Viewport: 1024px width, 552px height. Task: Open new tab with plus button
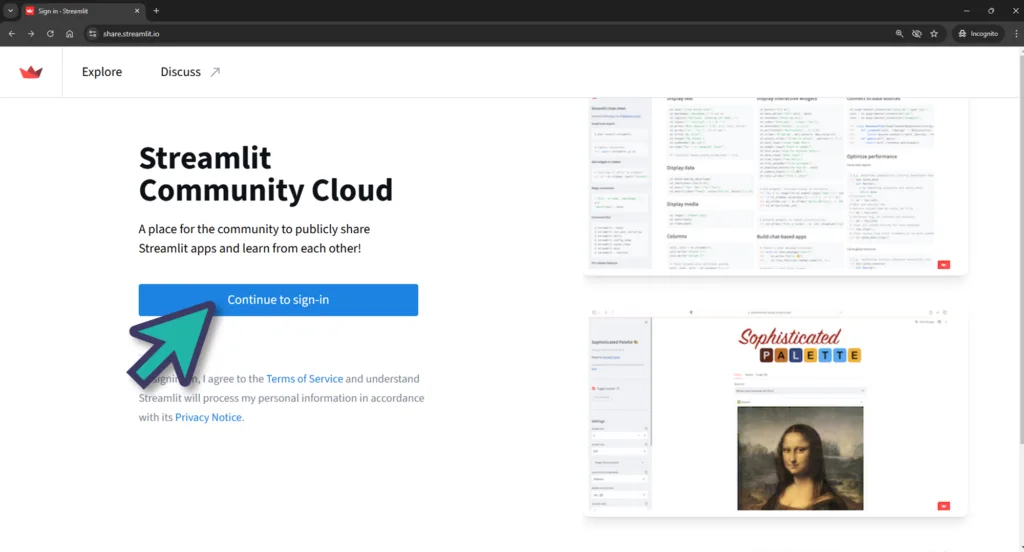tap(156, 10)
